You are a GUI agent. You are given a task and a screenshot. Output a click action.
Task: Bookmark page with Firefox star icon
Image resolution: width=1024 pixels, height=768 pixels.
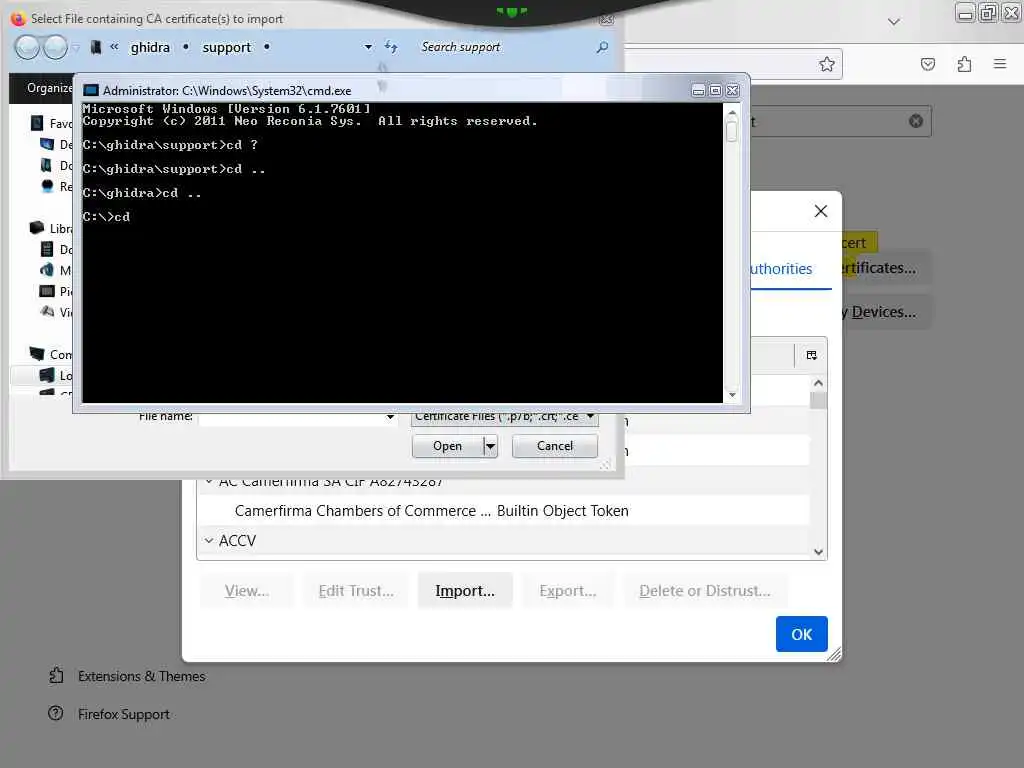[x=827, y=64]
